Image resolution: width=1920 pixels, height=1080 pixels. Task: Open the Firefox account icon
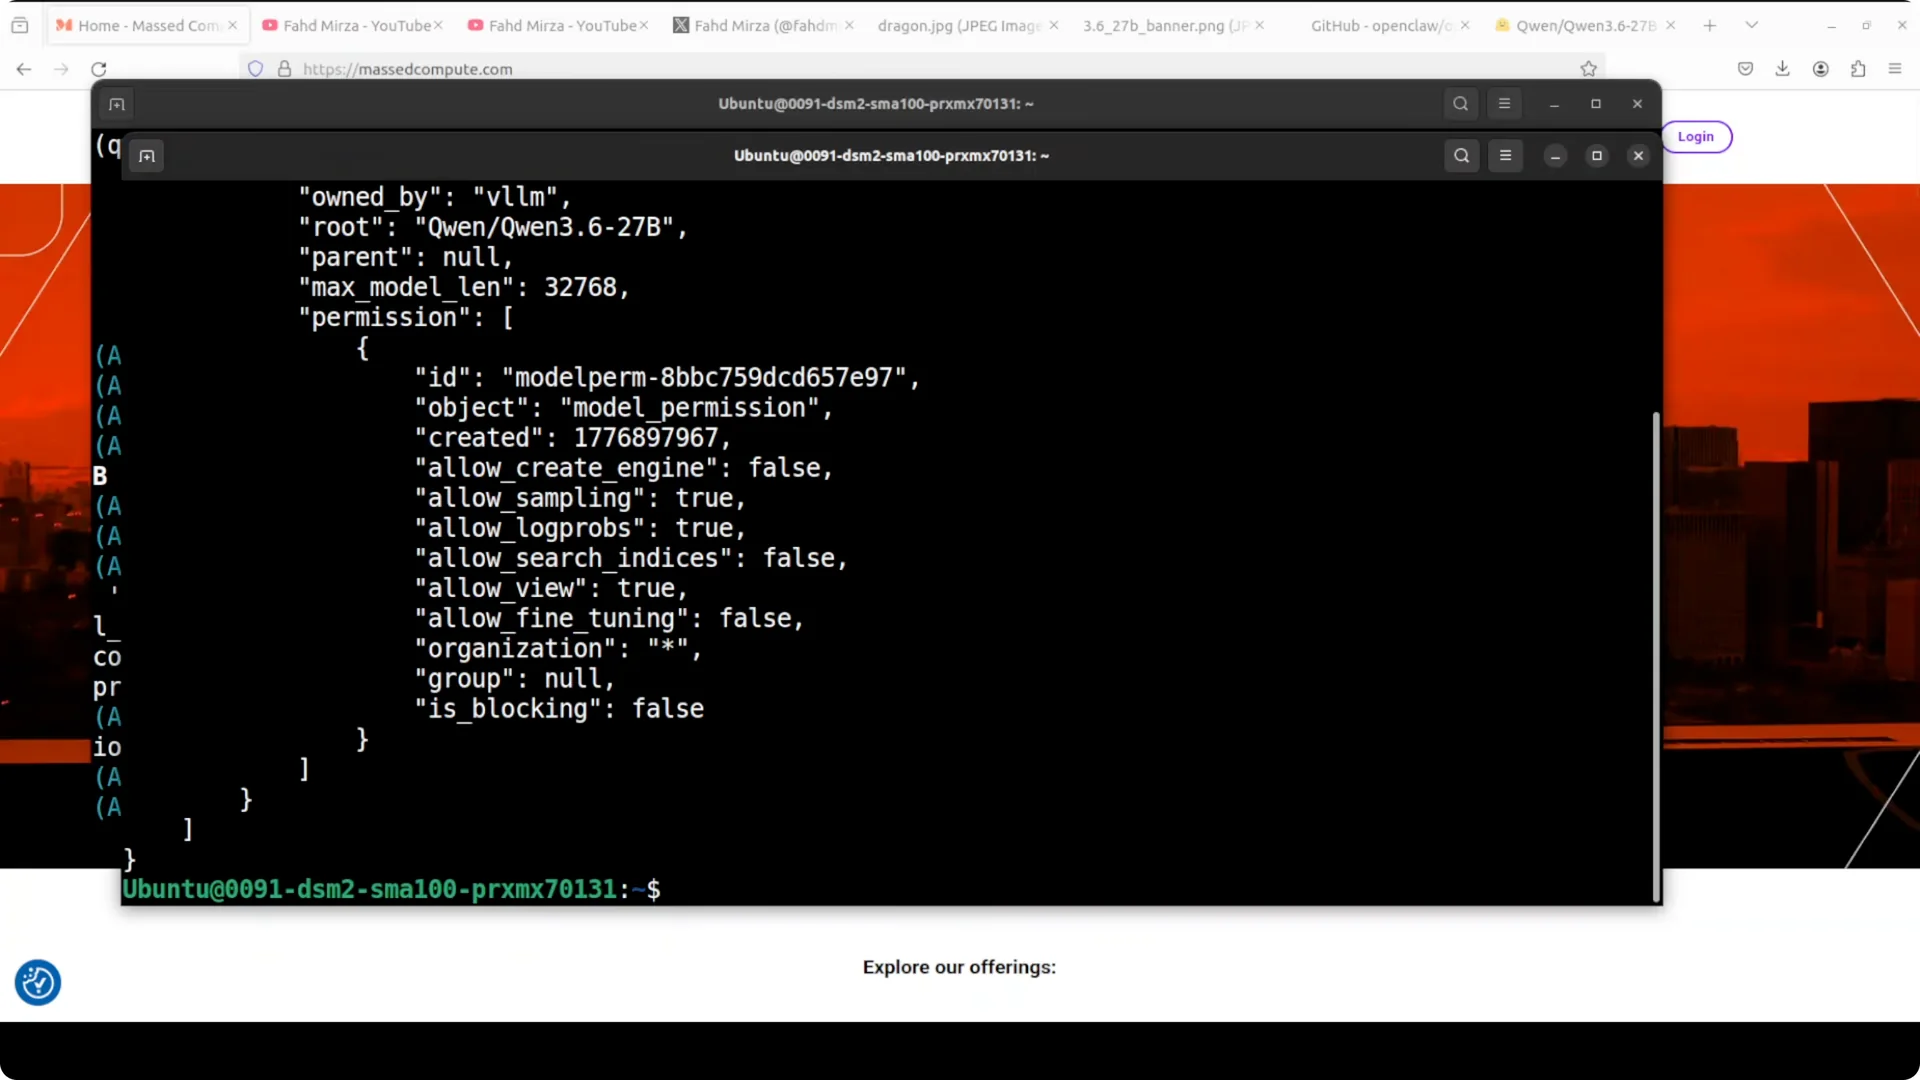pos(1820,69)
